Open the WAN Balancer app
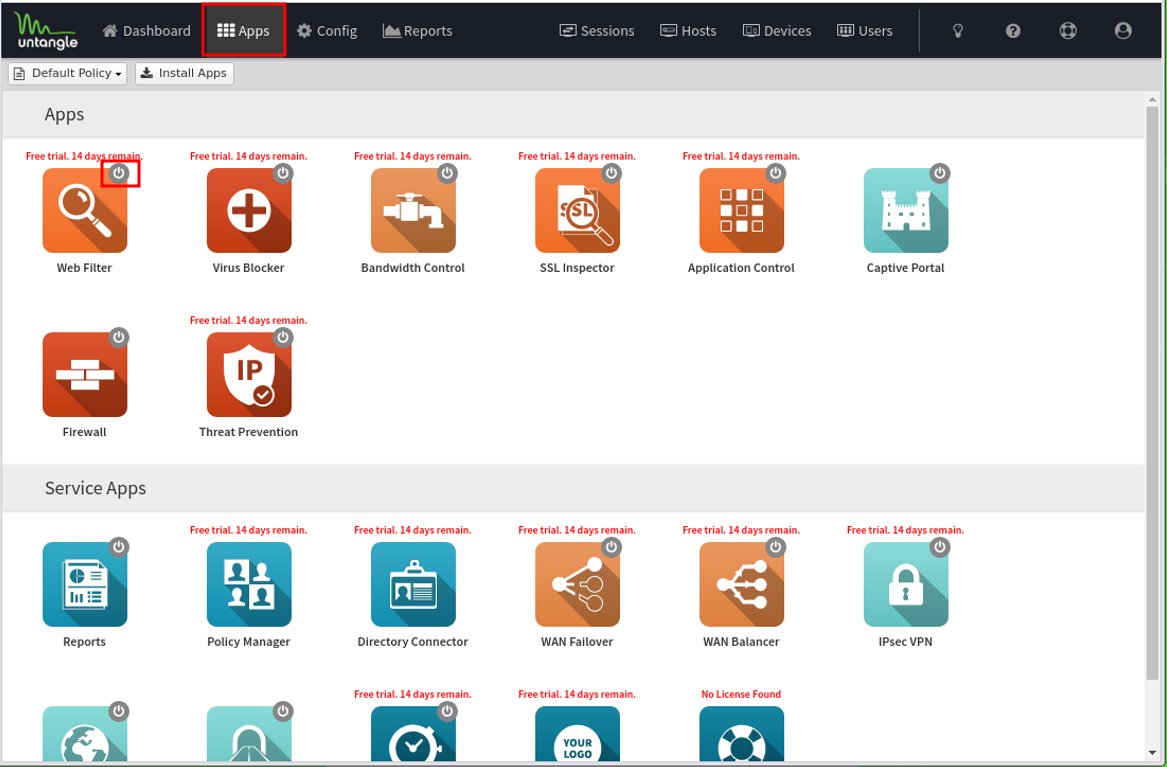The height and width of the screenshot is (767, 1167). click(741, 584)
